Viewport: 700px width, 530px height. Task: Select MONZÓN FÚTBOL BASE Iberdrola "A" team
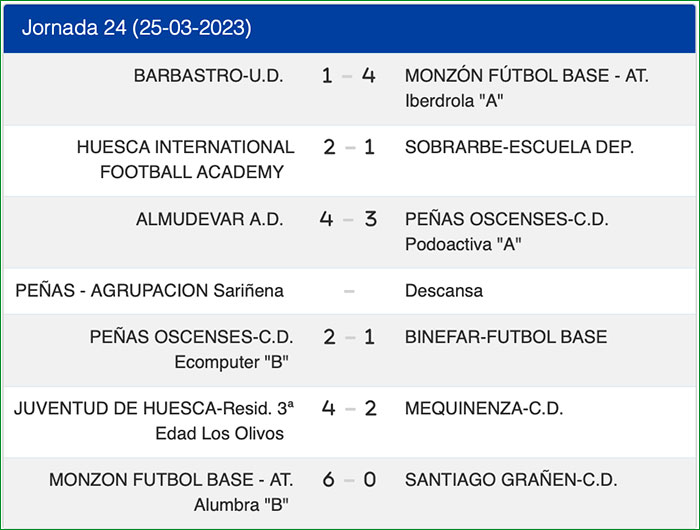(x=526, y=88)
